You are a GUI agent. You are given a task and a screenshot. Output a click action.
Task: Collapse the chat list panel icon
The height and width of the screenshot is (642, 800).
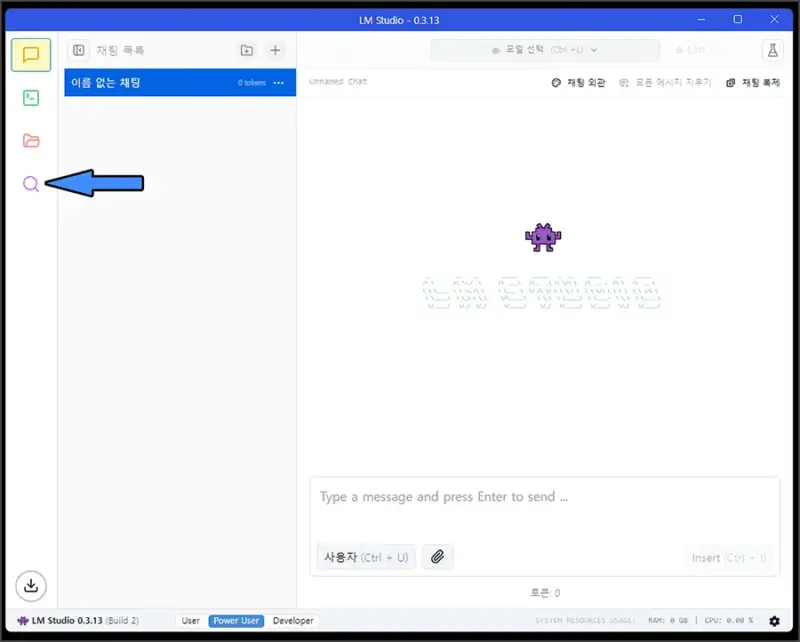click(x=79, y=50)
